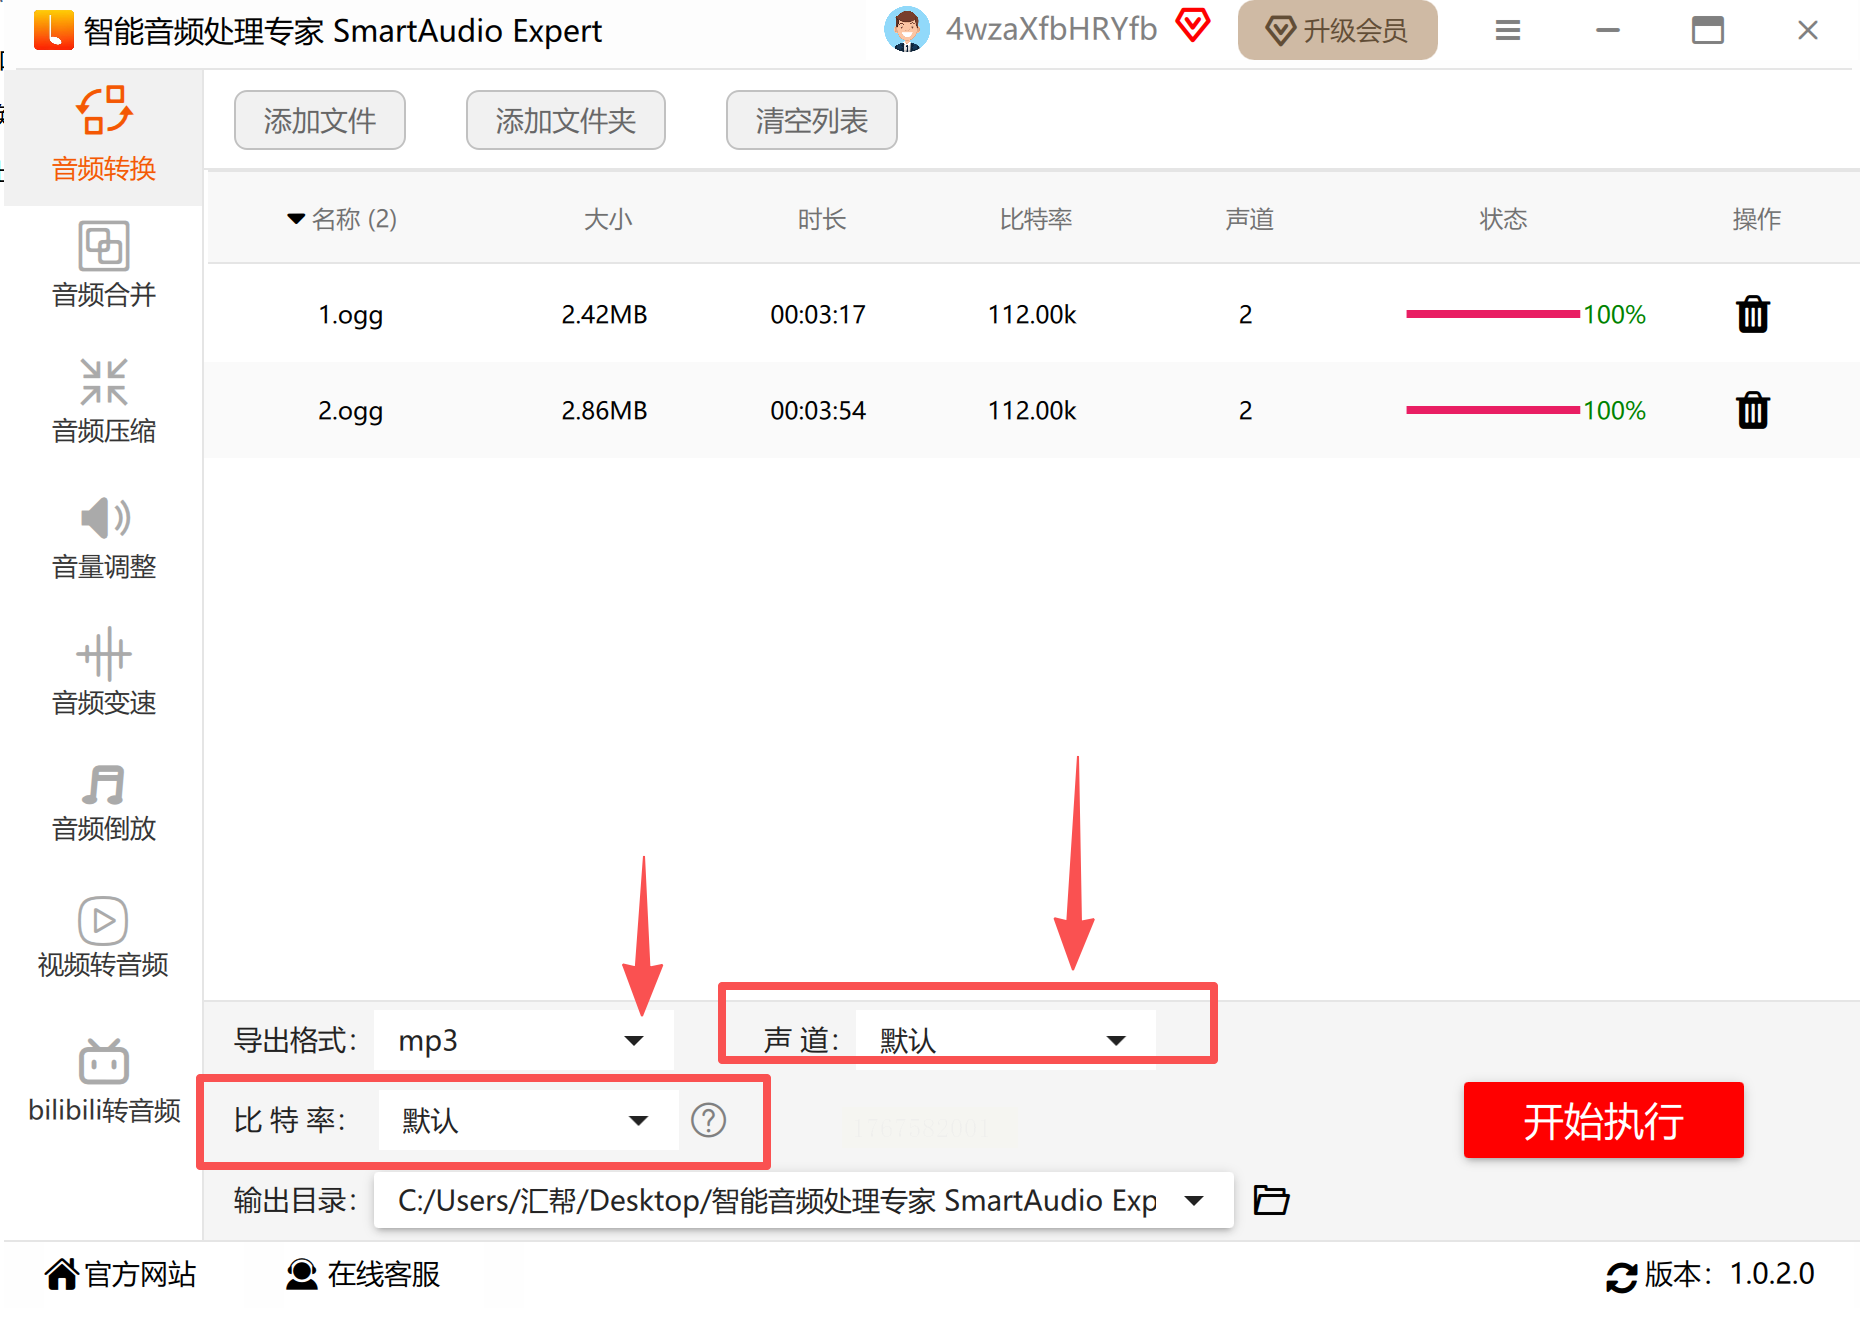Click the 比特率 column header
Image resolution: width=1860 pixels, height=1320 pixels.
1036,219
